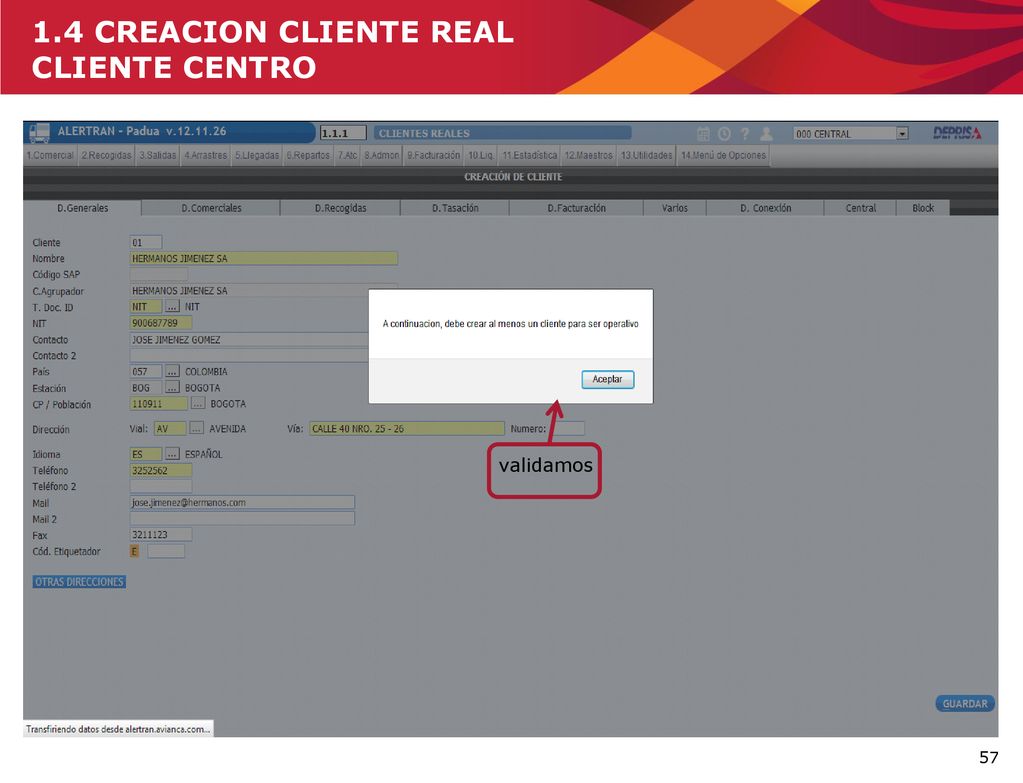1023x783 pixels.
Task: Click the 1.1.1 code input field
Action: point(343,133)
